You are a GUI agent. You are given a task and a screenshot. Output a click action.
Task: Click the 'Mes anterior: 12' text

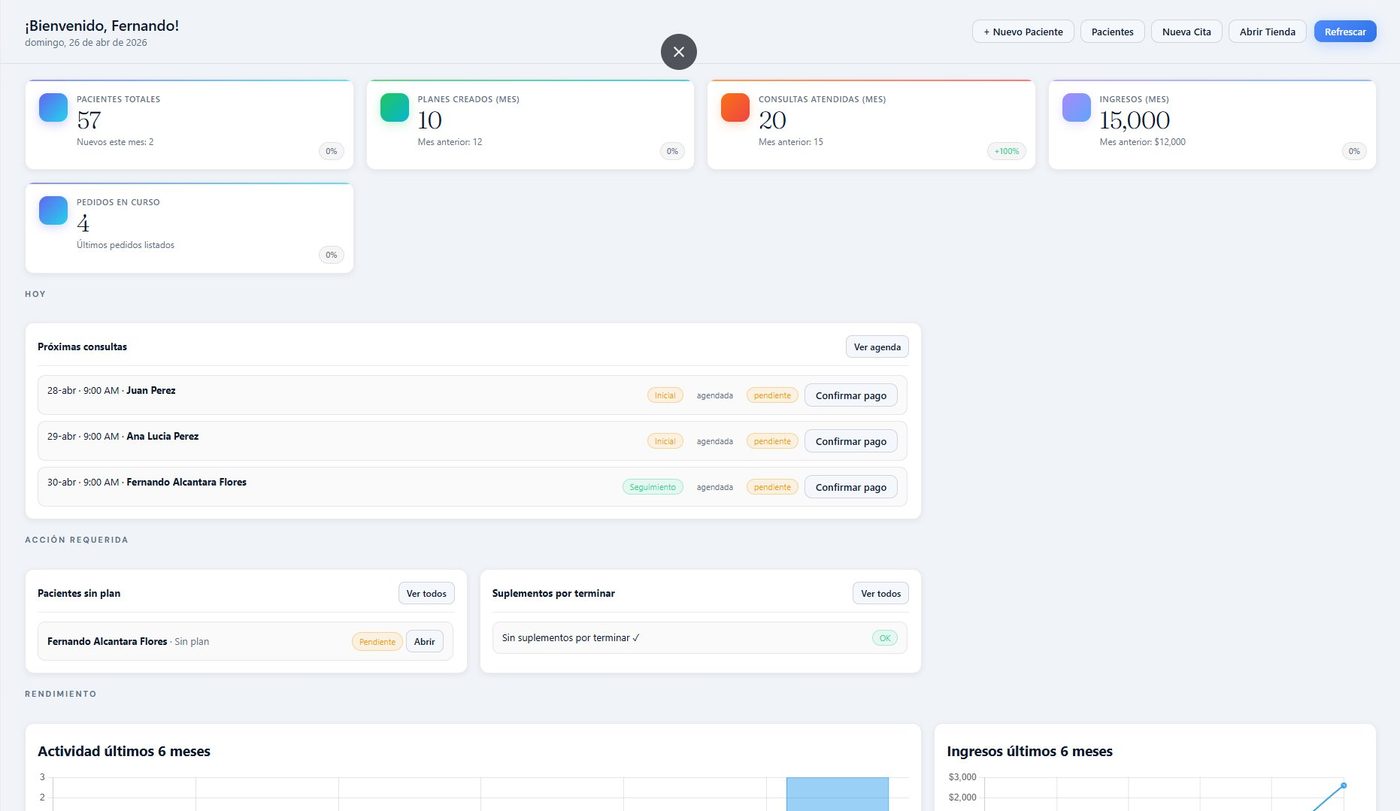click(x=450, y=142)
